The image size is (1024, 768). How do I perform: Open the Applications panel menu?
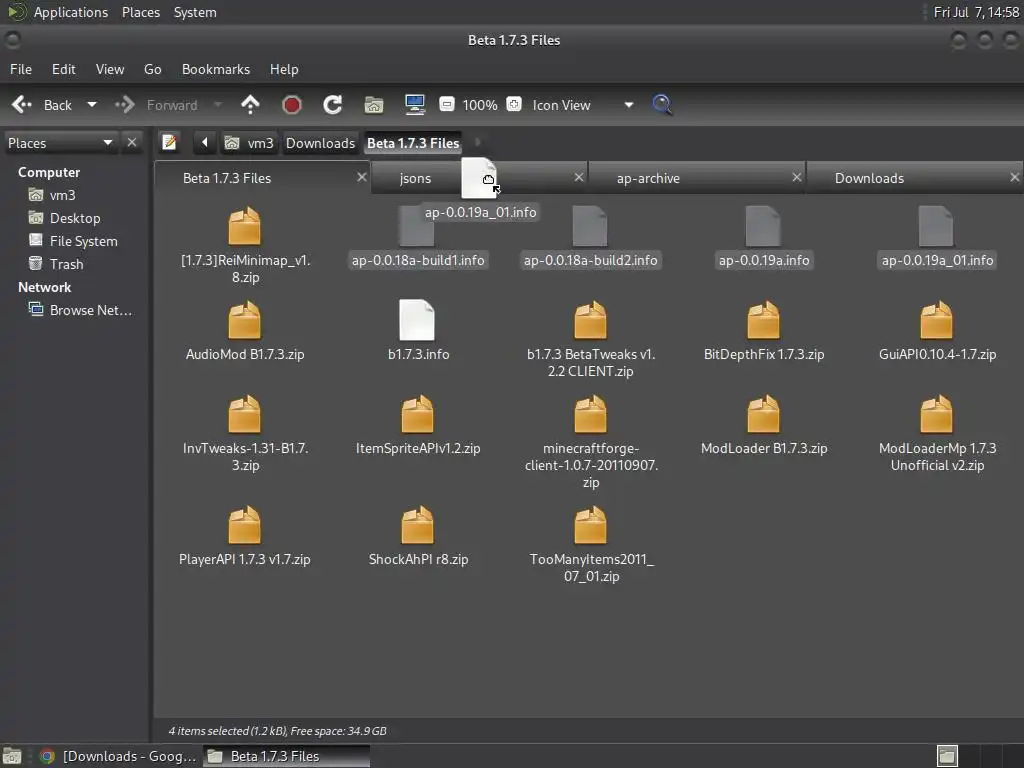(71, 12)
